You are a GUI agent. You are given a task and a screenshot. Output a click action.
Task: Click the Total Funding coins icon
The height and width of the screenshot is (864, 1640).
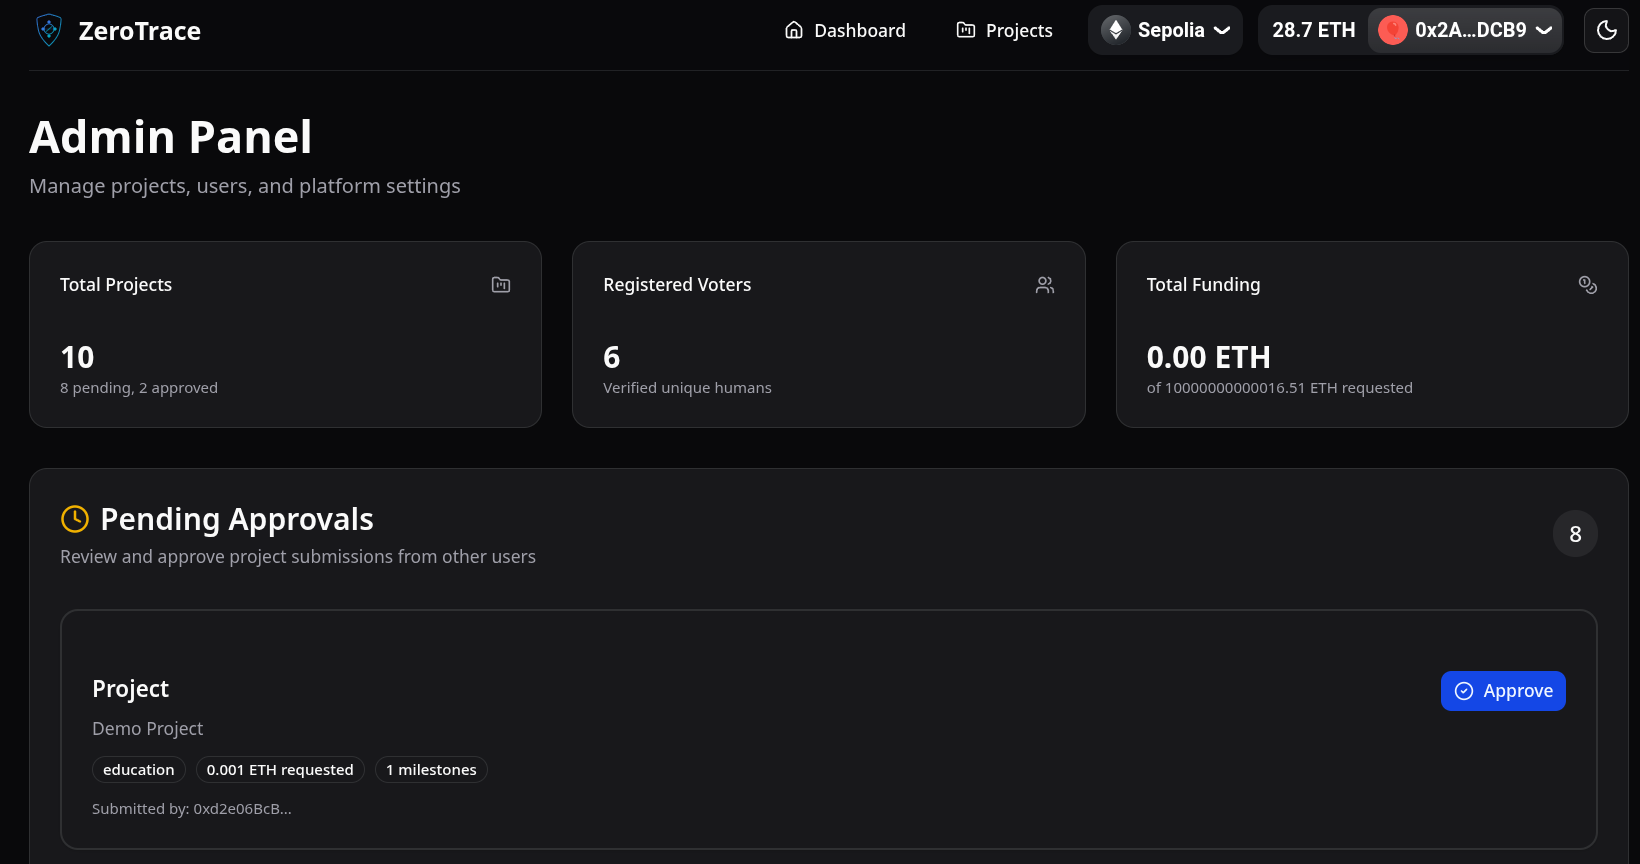click(1587, 285)
